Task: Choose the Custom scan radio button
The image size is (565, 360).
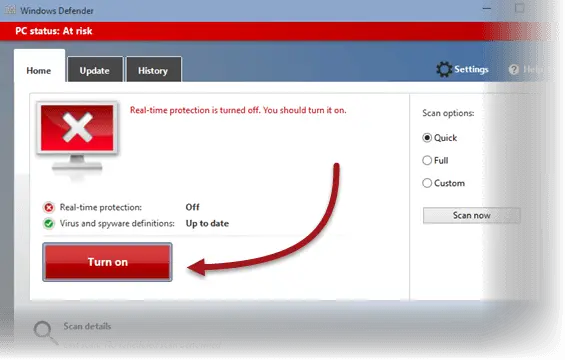Action: [x=427, y=183]
